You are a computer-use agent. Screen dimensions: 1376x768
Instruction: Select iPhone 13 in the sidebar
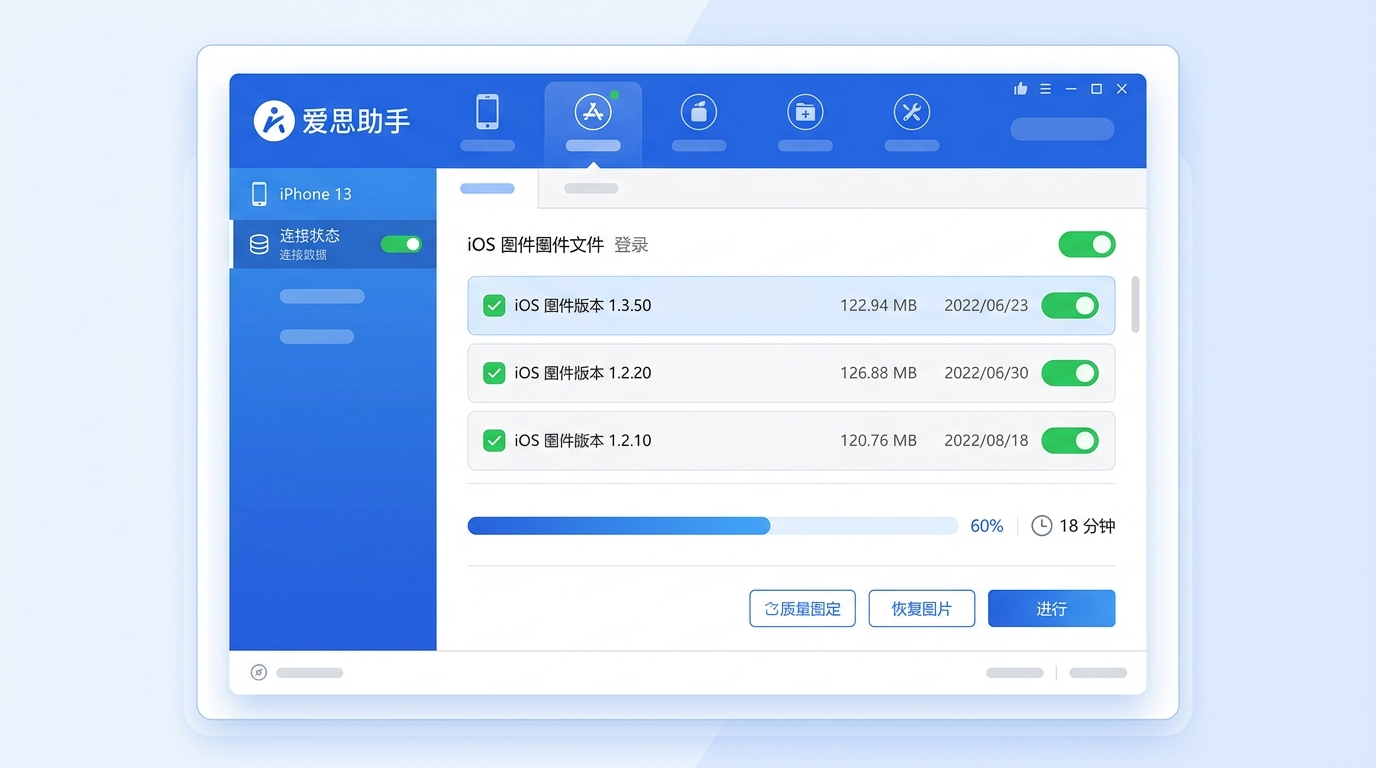click(333, 194)
